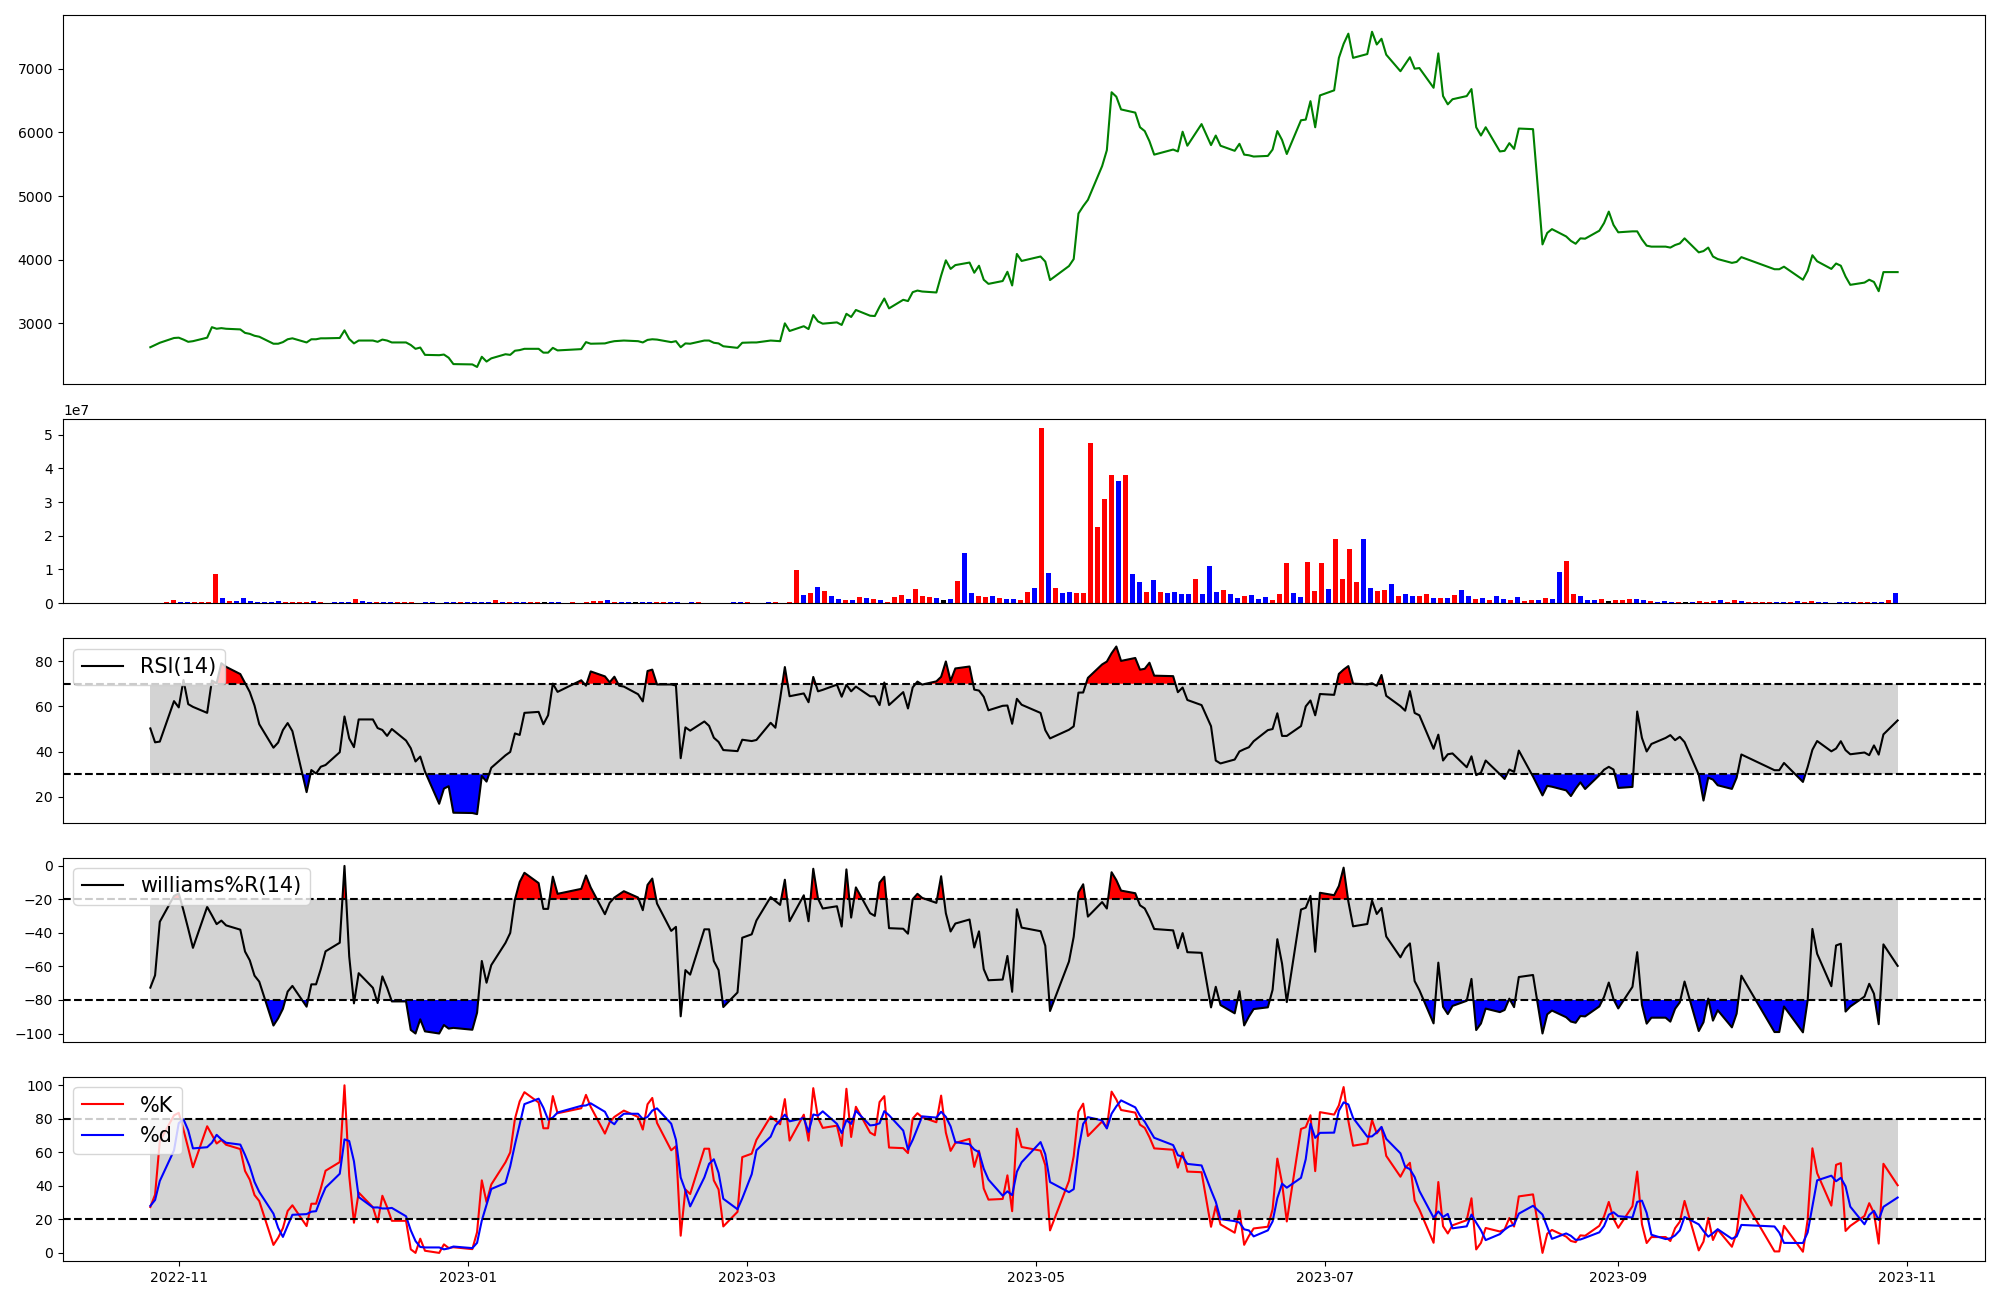Click the 2023-07 x-axis date label
Image resolution: width=2000 pixels, height=1300 pixels.
coord(1325,1277)
